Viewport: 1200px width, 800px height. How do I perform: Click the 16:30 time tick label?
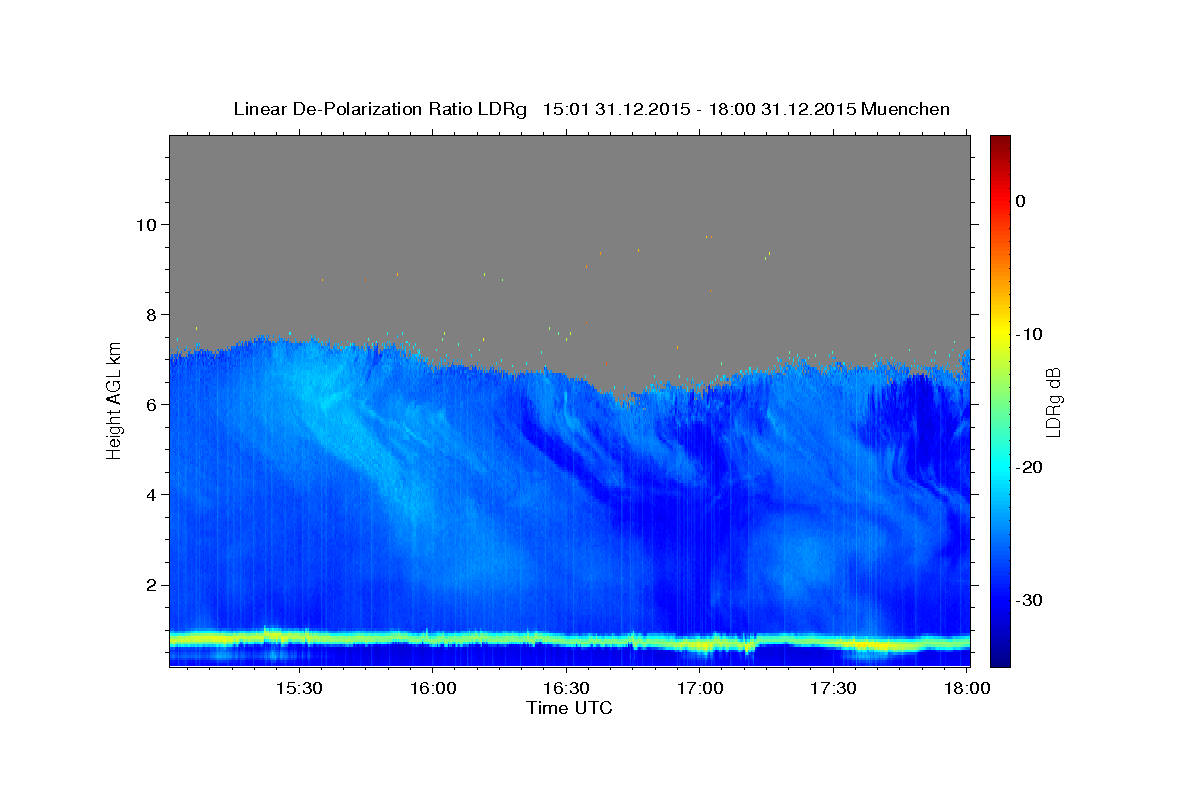click(566, 689)
